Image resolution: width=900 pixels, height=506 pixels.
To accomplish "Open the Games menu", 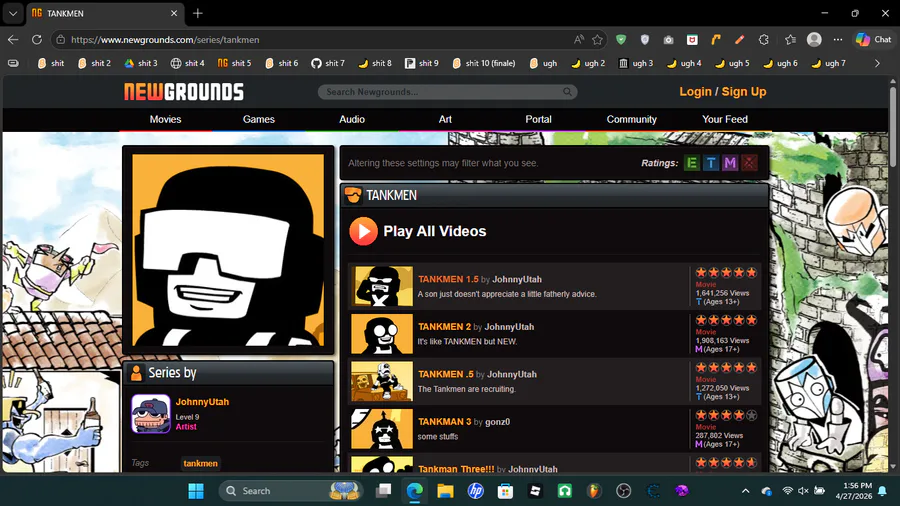I will coord(258,119).
